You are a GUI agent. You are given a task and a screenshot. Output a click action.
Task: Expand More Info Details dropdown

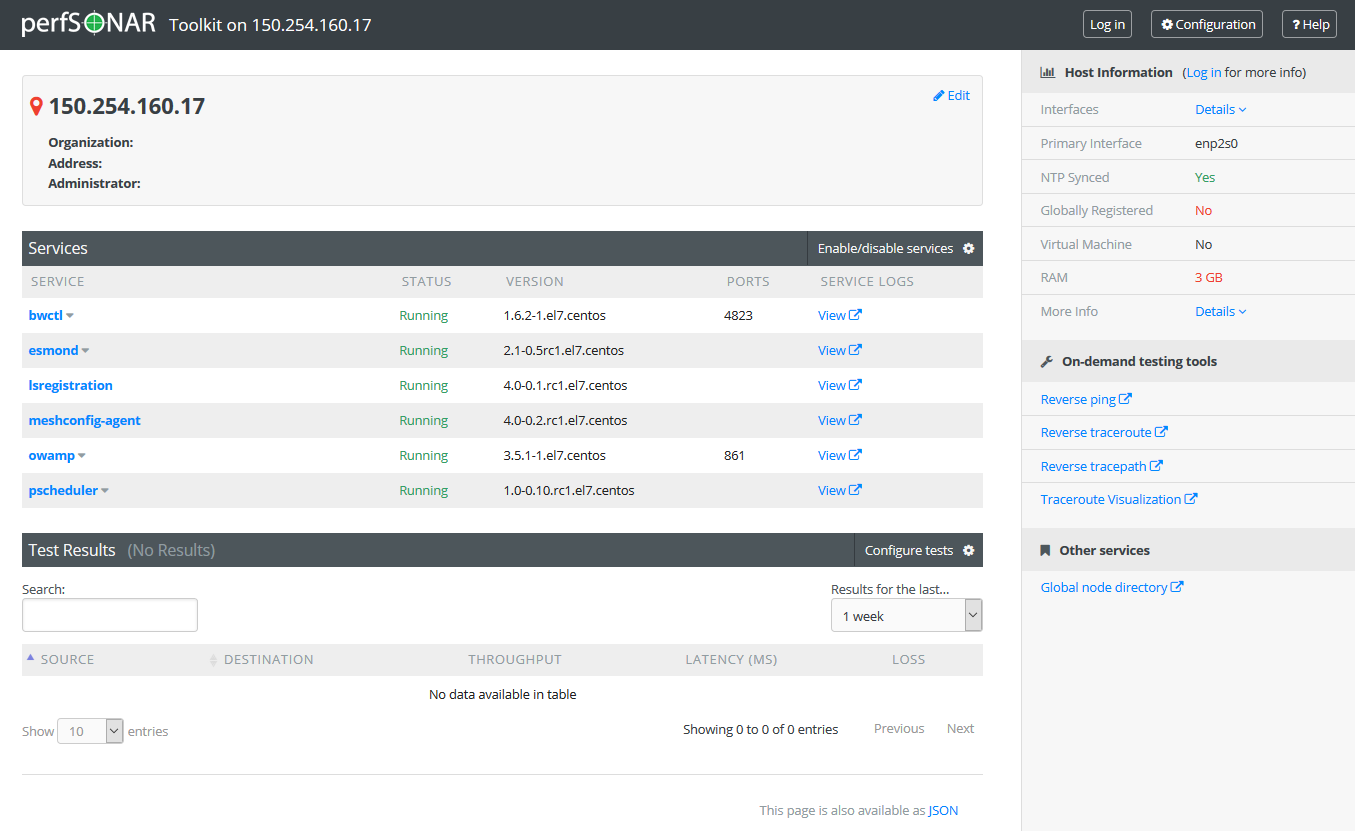[x=1221, y=311]
